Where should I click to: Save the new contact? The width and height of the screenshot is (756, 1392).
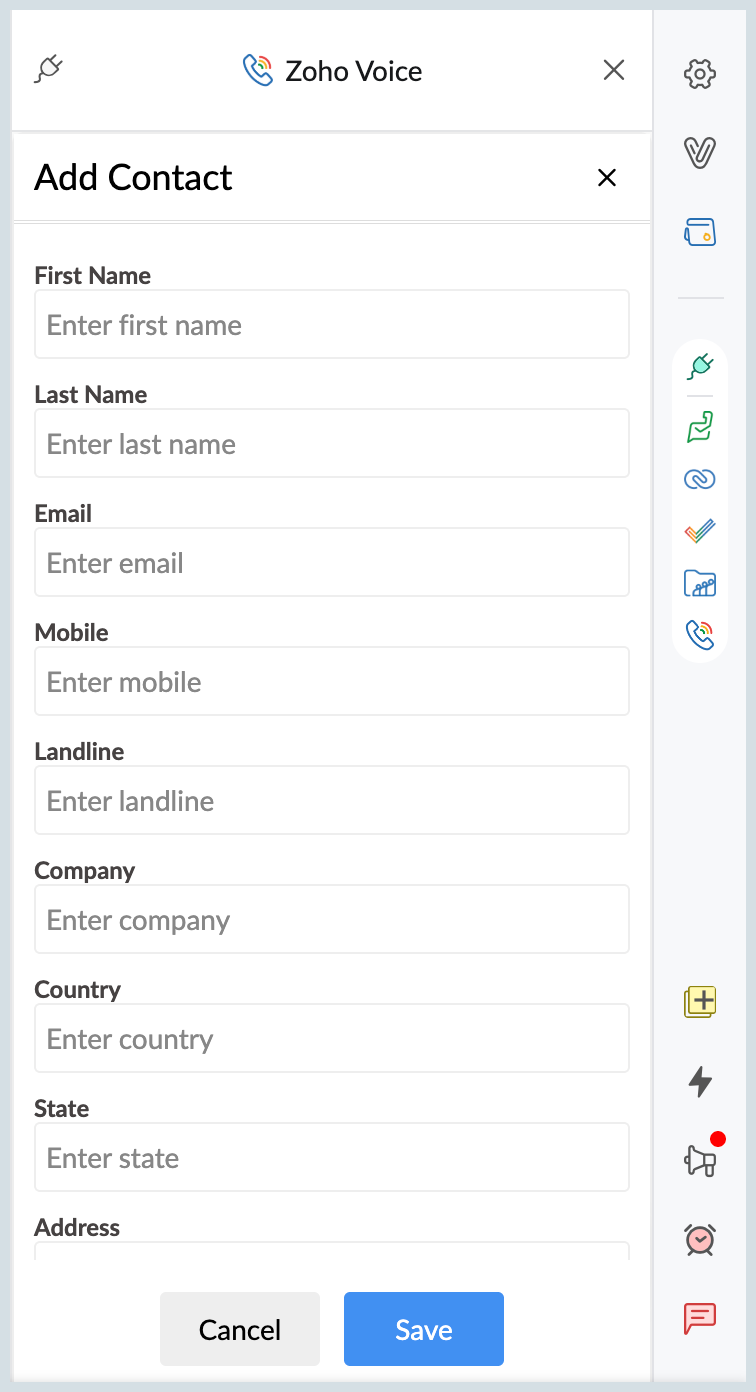point(424,1329)
